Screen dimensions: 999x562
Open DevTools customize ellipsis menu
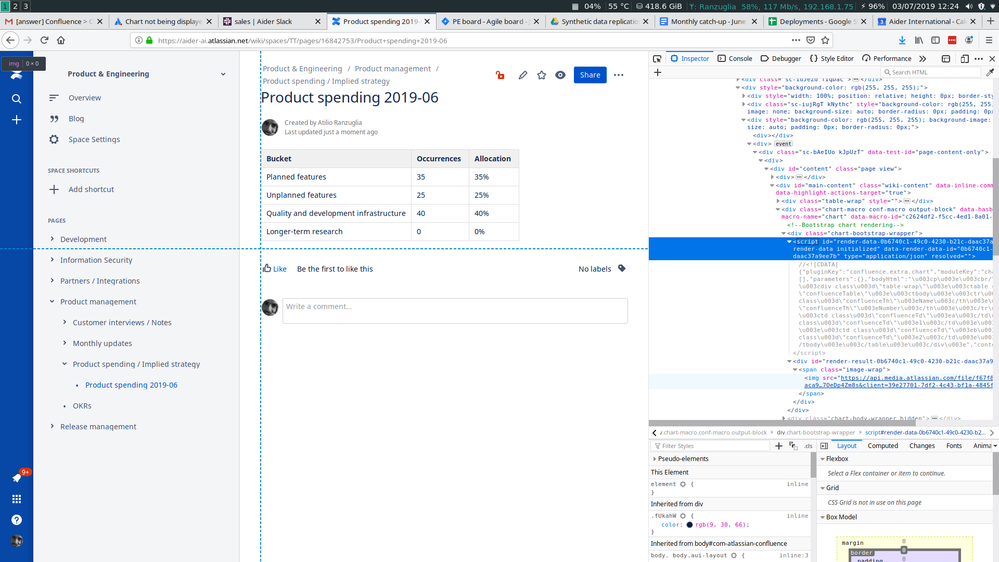coord(979,59)
